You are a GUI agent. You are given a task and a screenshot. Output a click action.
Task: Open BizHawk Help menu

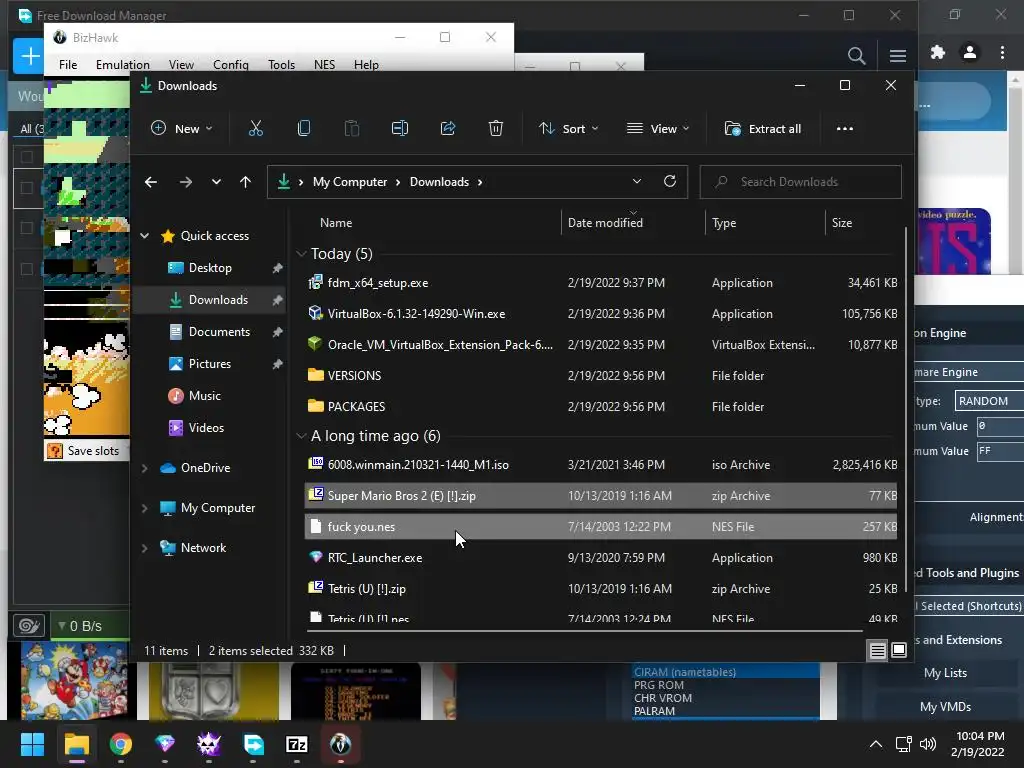(x=366, y=65)
